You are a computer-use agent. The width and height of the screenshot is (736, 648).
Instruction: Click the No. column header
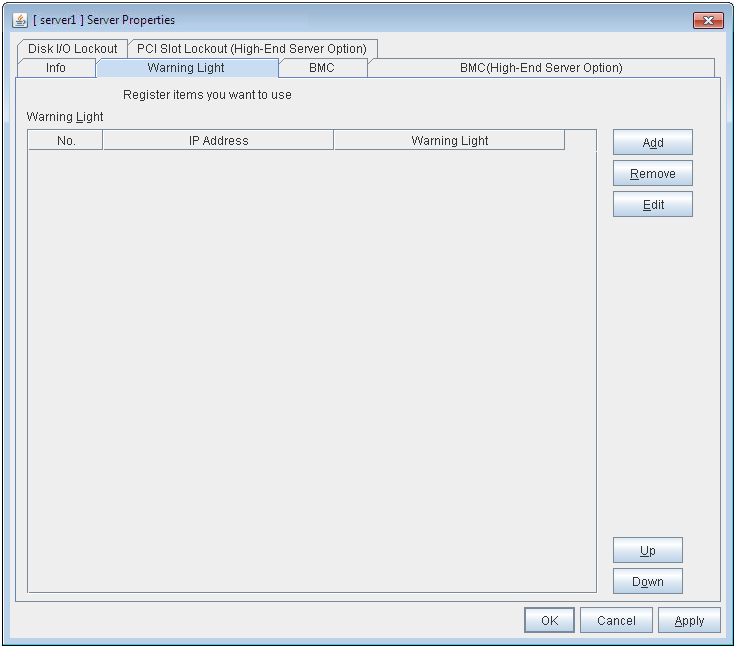[x=66, y=141]
